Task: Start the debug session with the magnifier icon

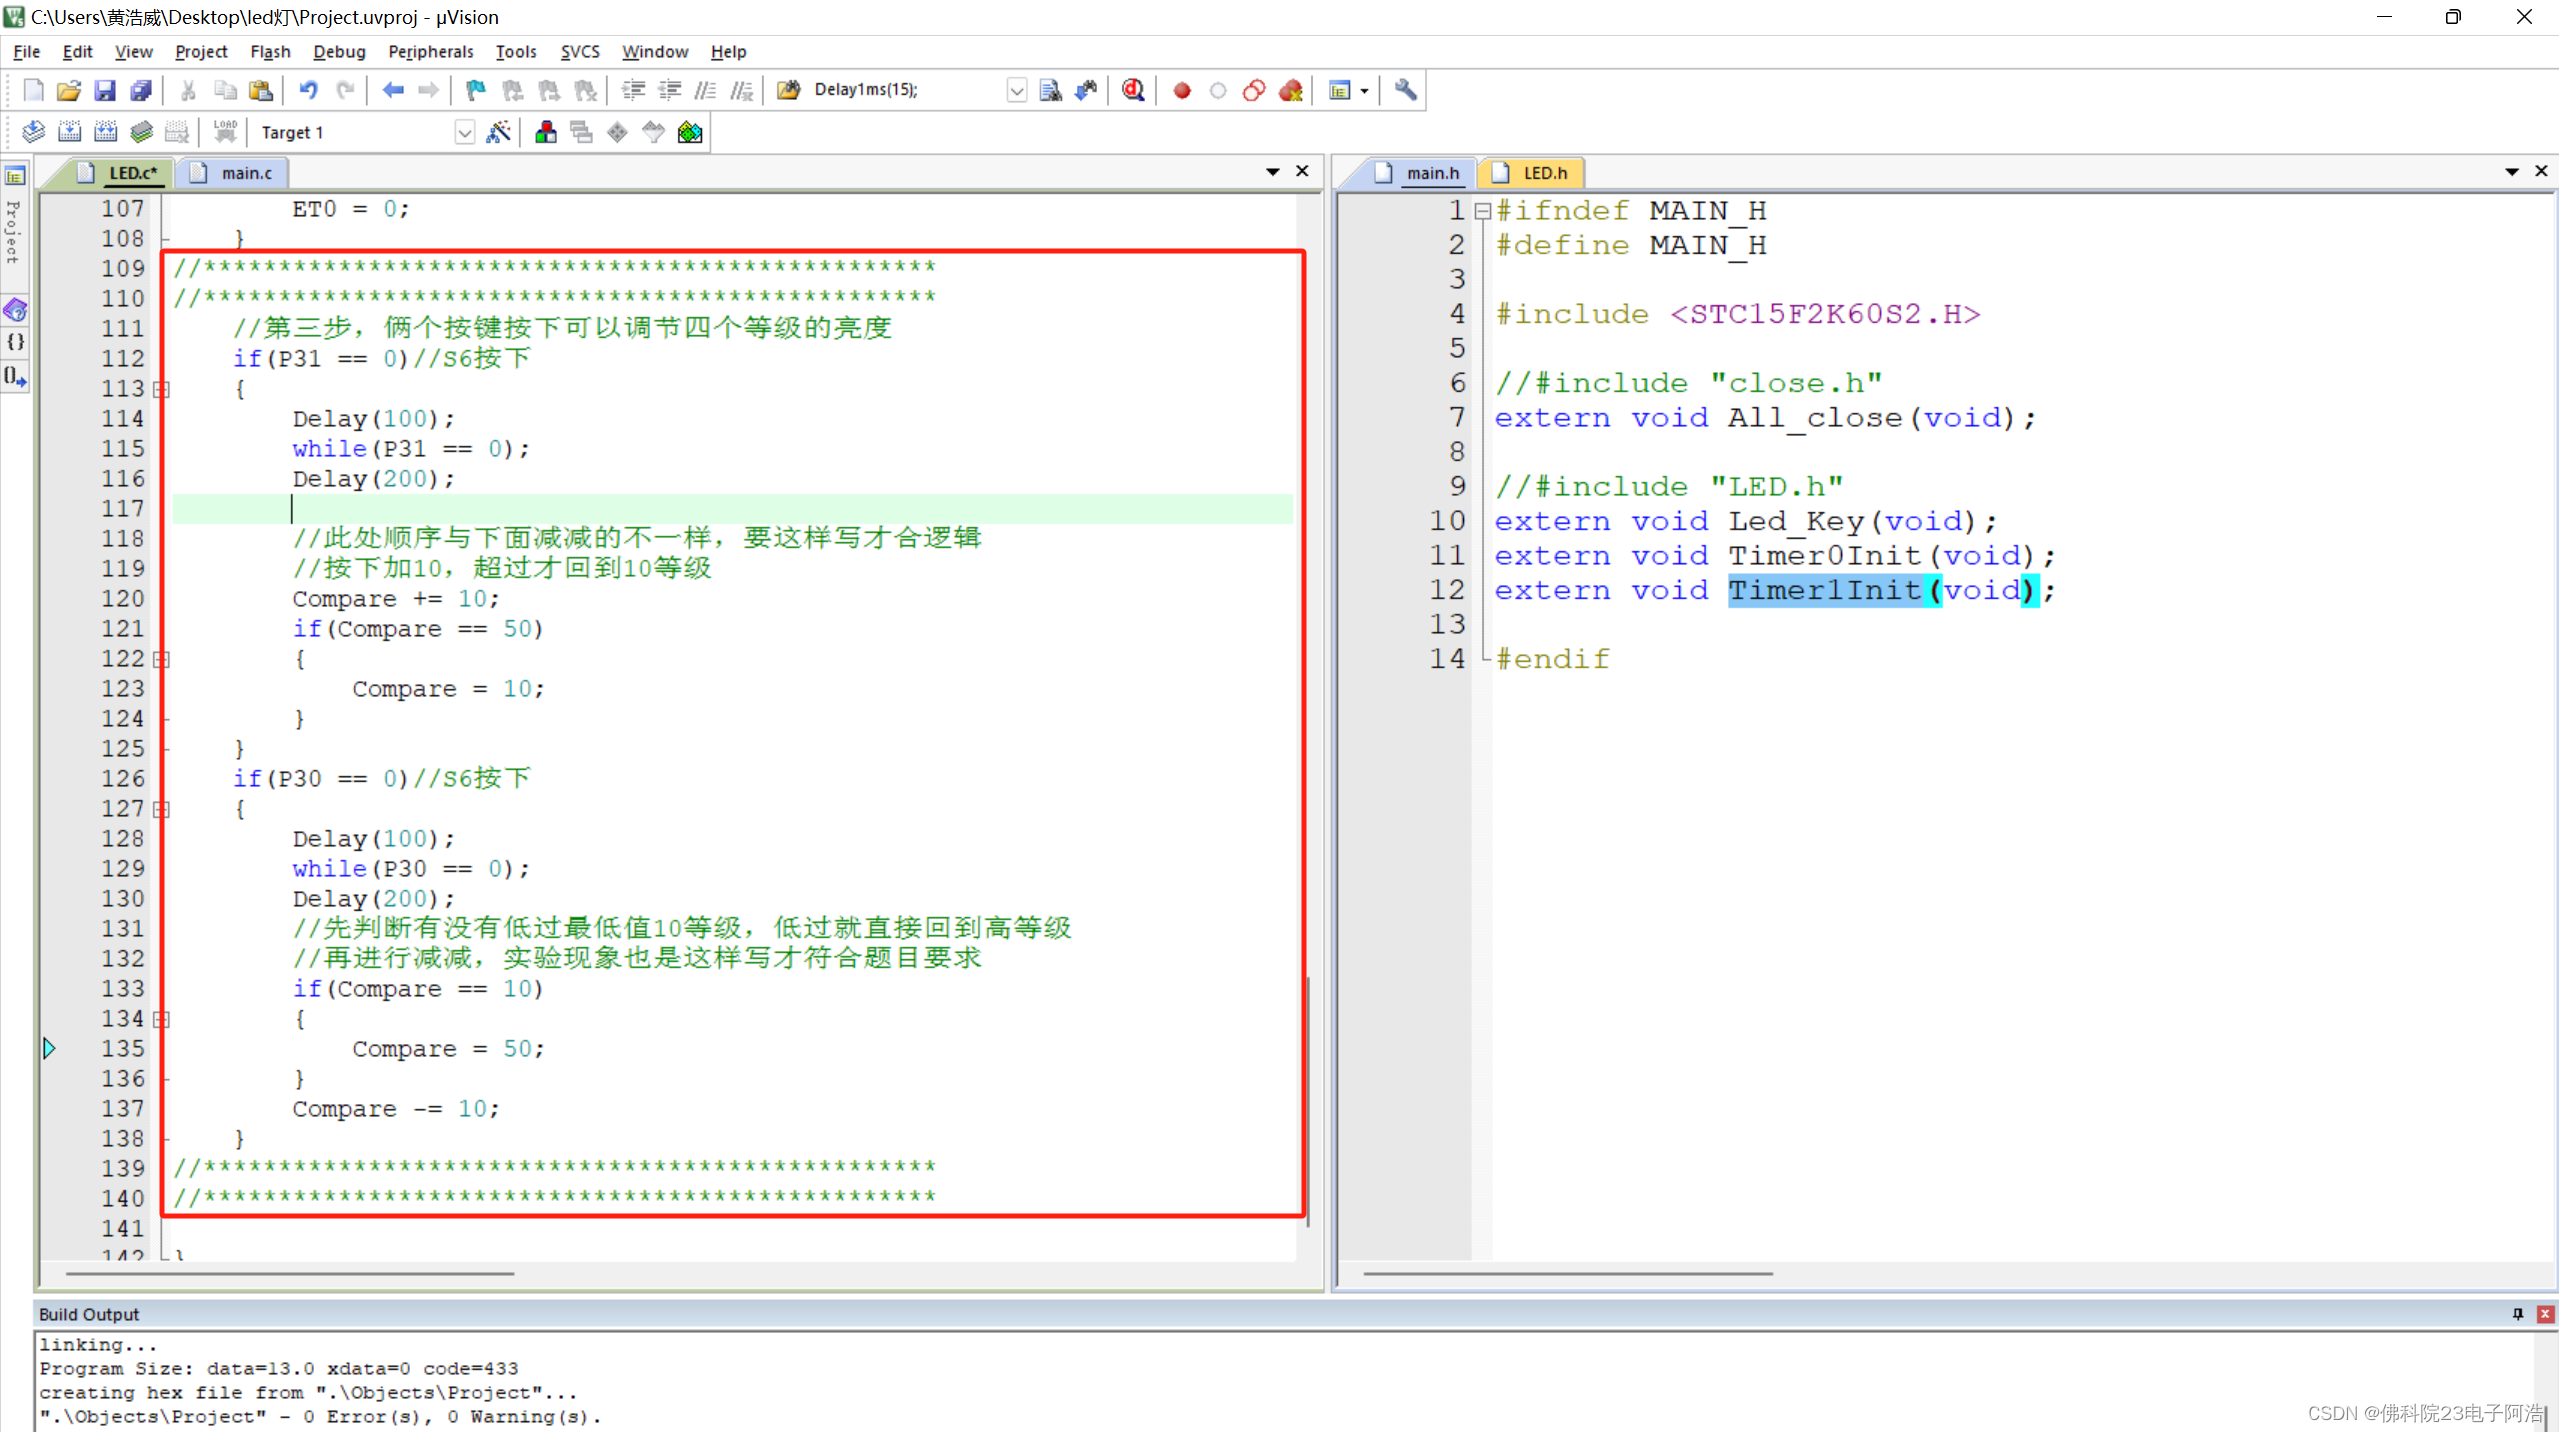Action: point(1132,91)
